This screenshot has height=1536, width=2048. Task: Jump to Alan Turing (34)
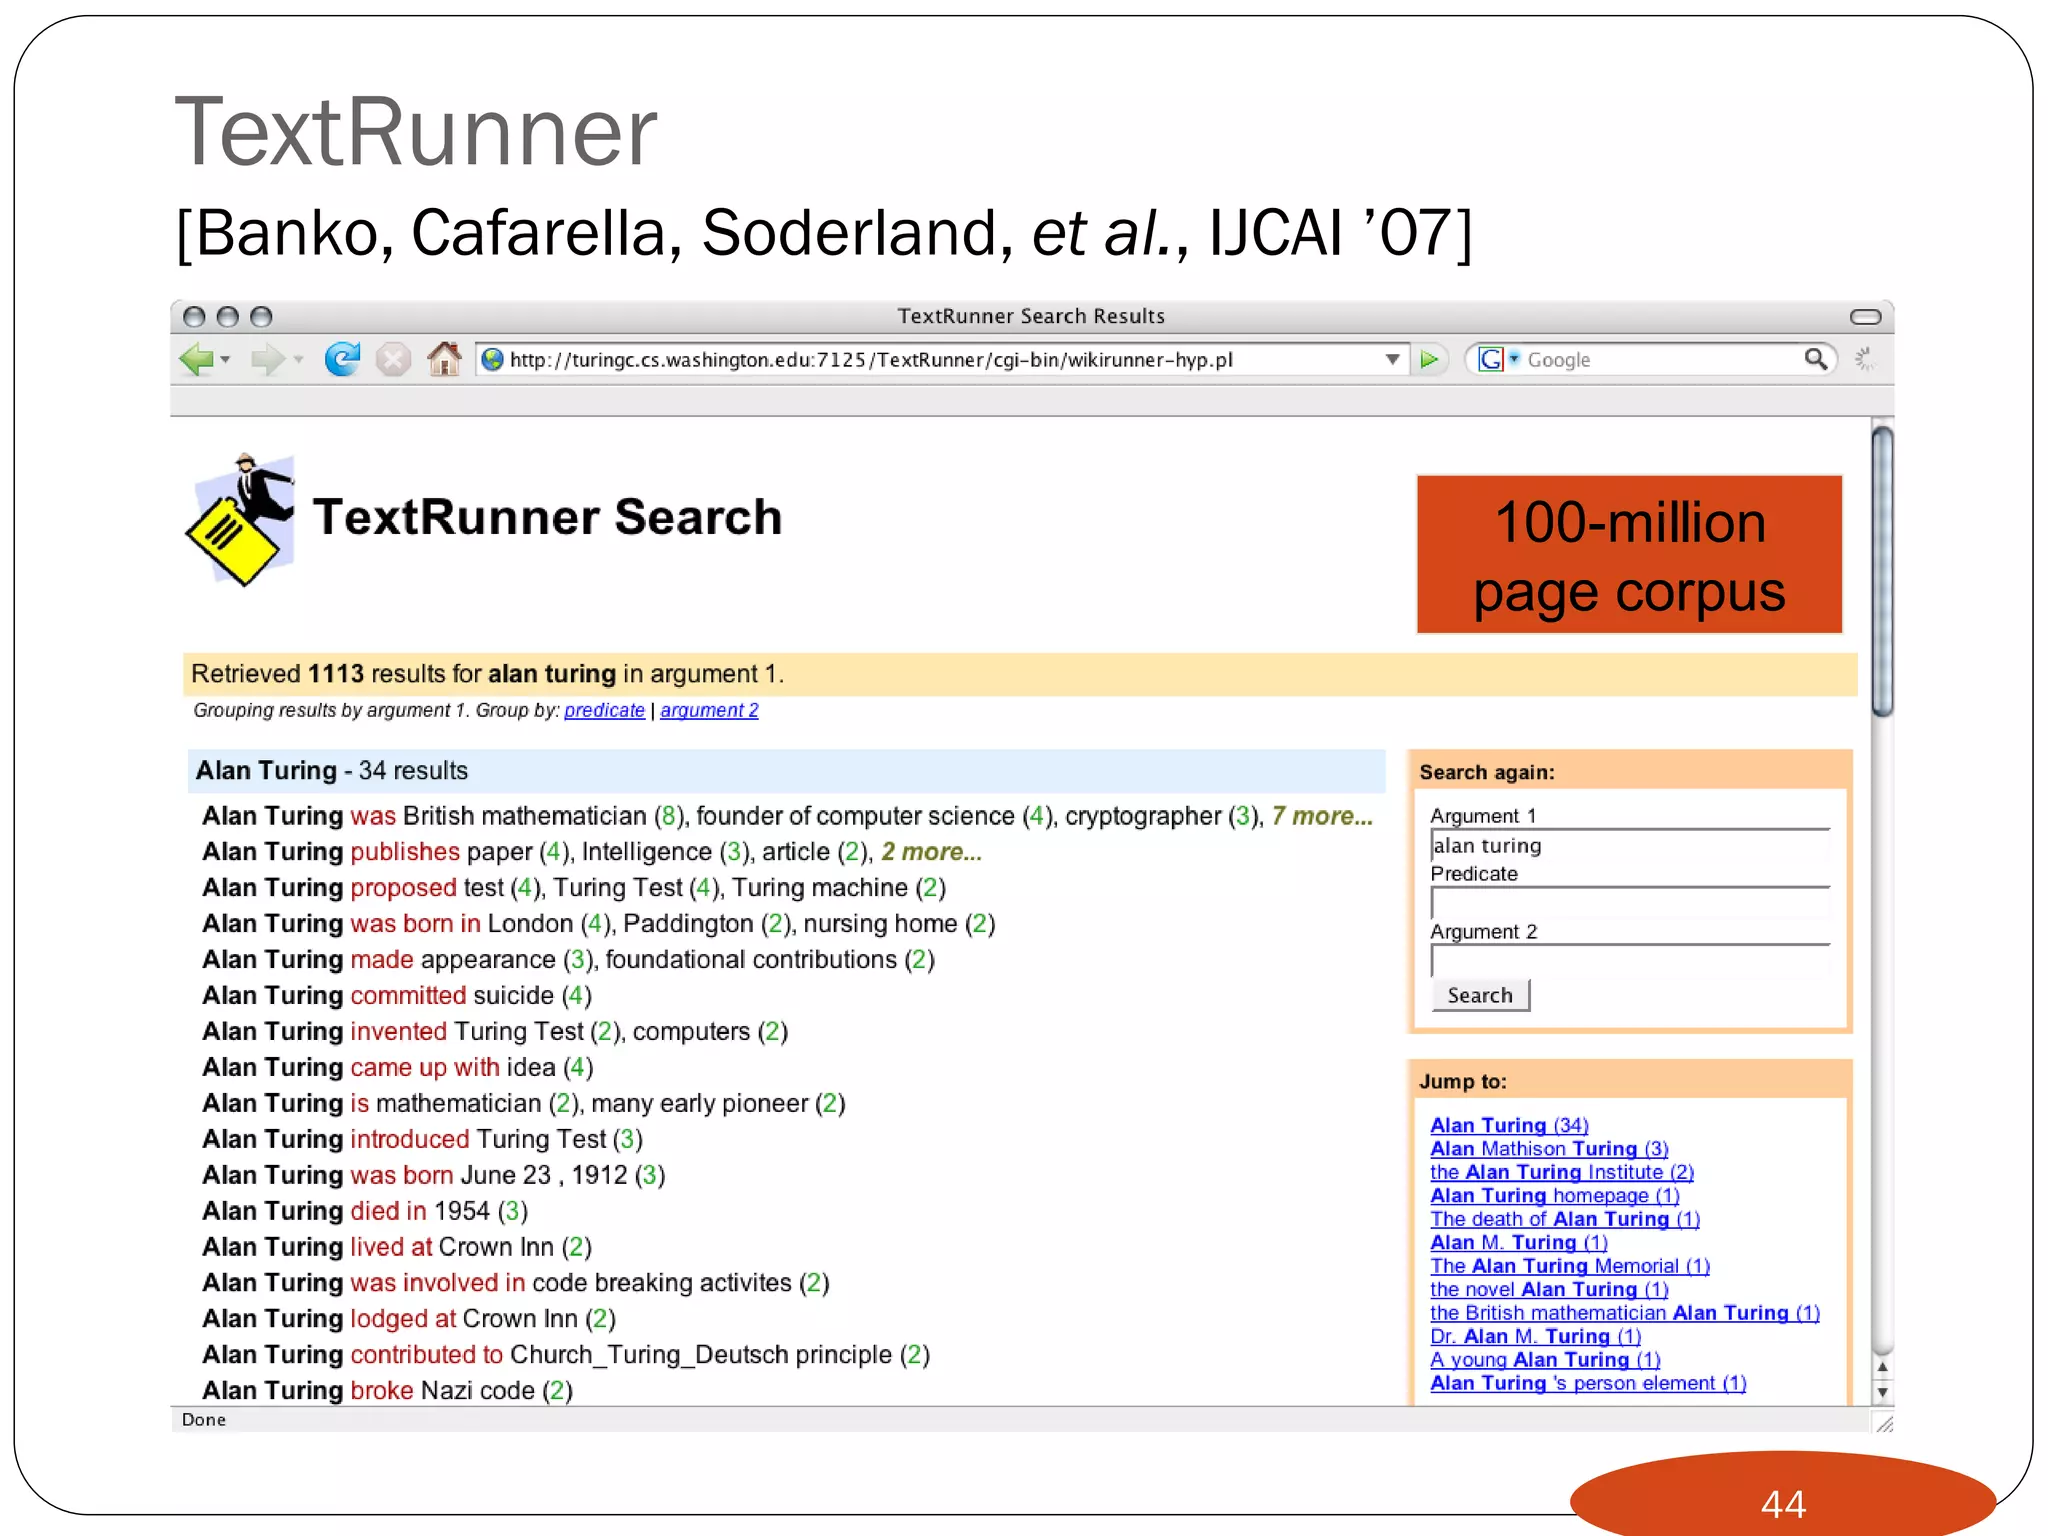pyautogui.click(x=1509, y=1125)
